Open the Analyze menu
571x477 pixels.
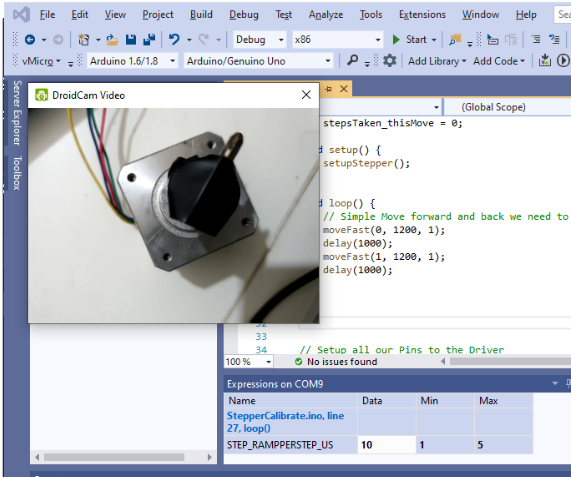coord(326,15)
